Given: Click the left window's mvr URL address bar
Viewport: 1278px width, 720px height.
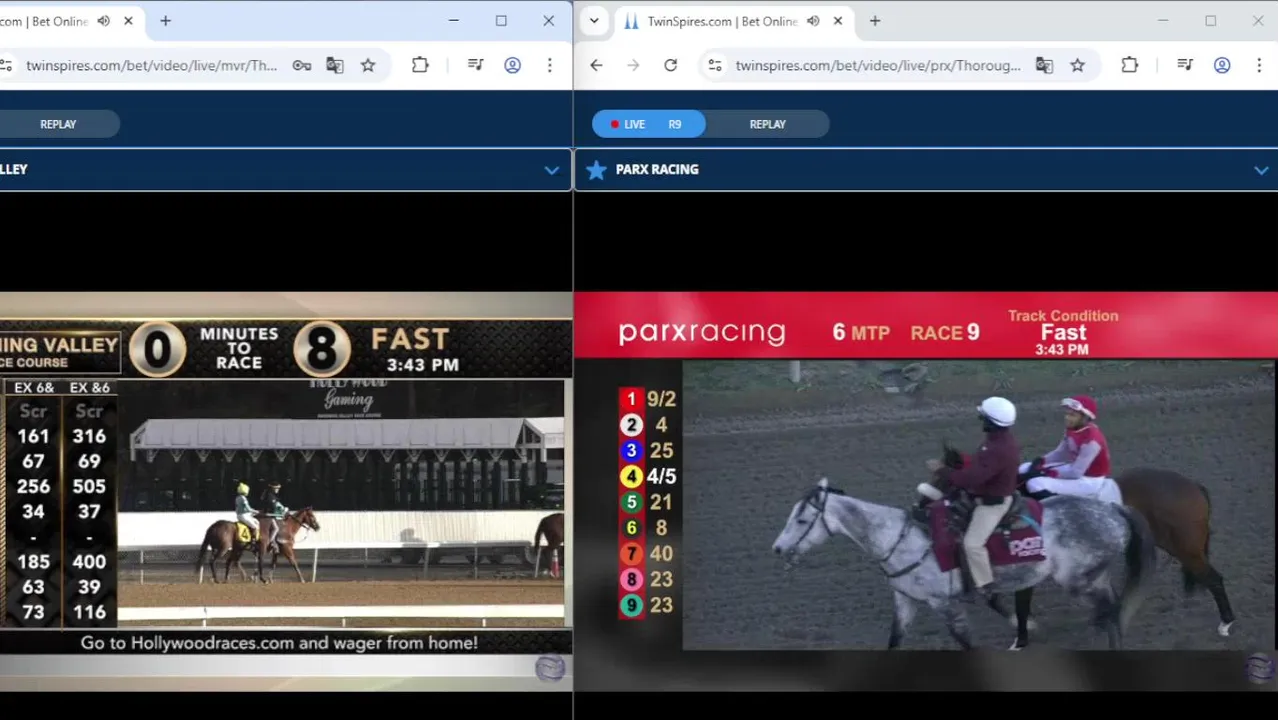Looking at the screenshot, I should [x=151, y=65].
